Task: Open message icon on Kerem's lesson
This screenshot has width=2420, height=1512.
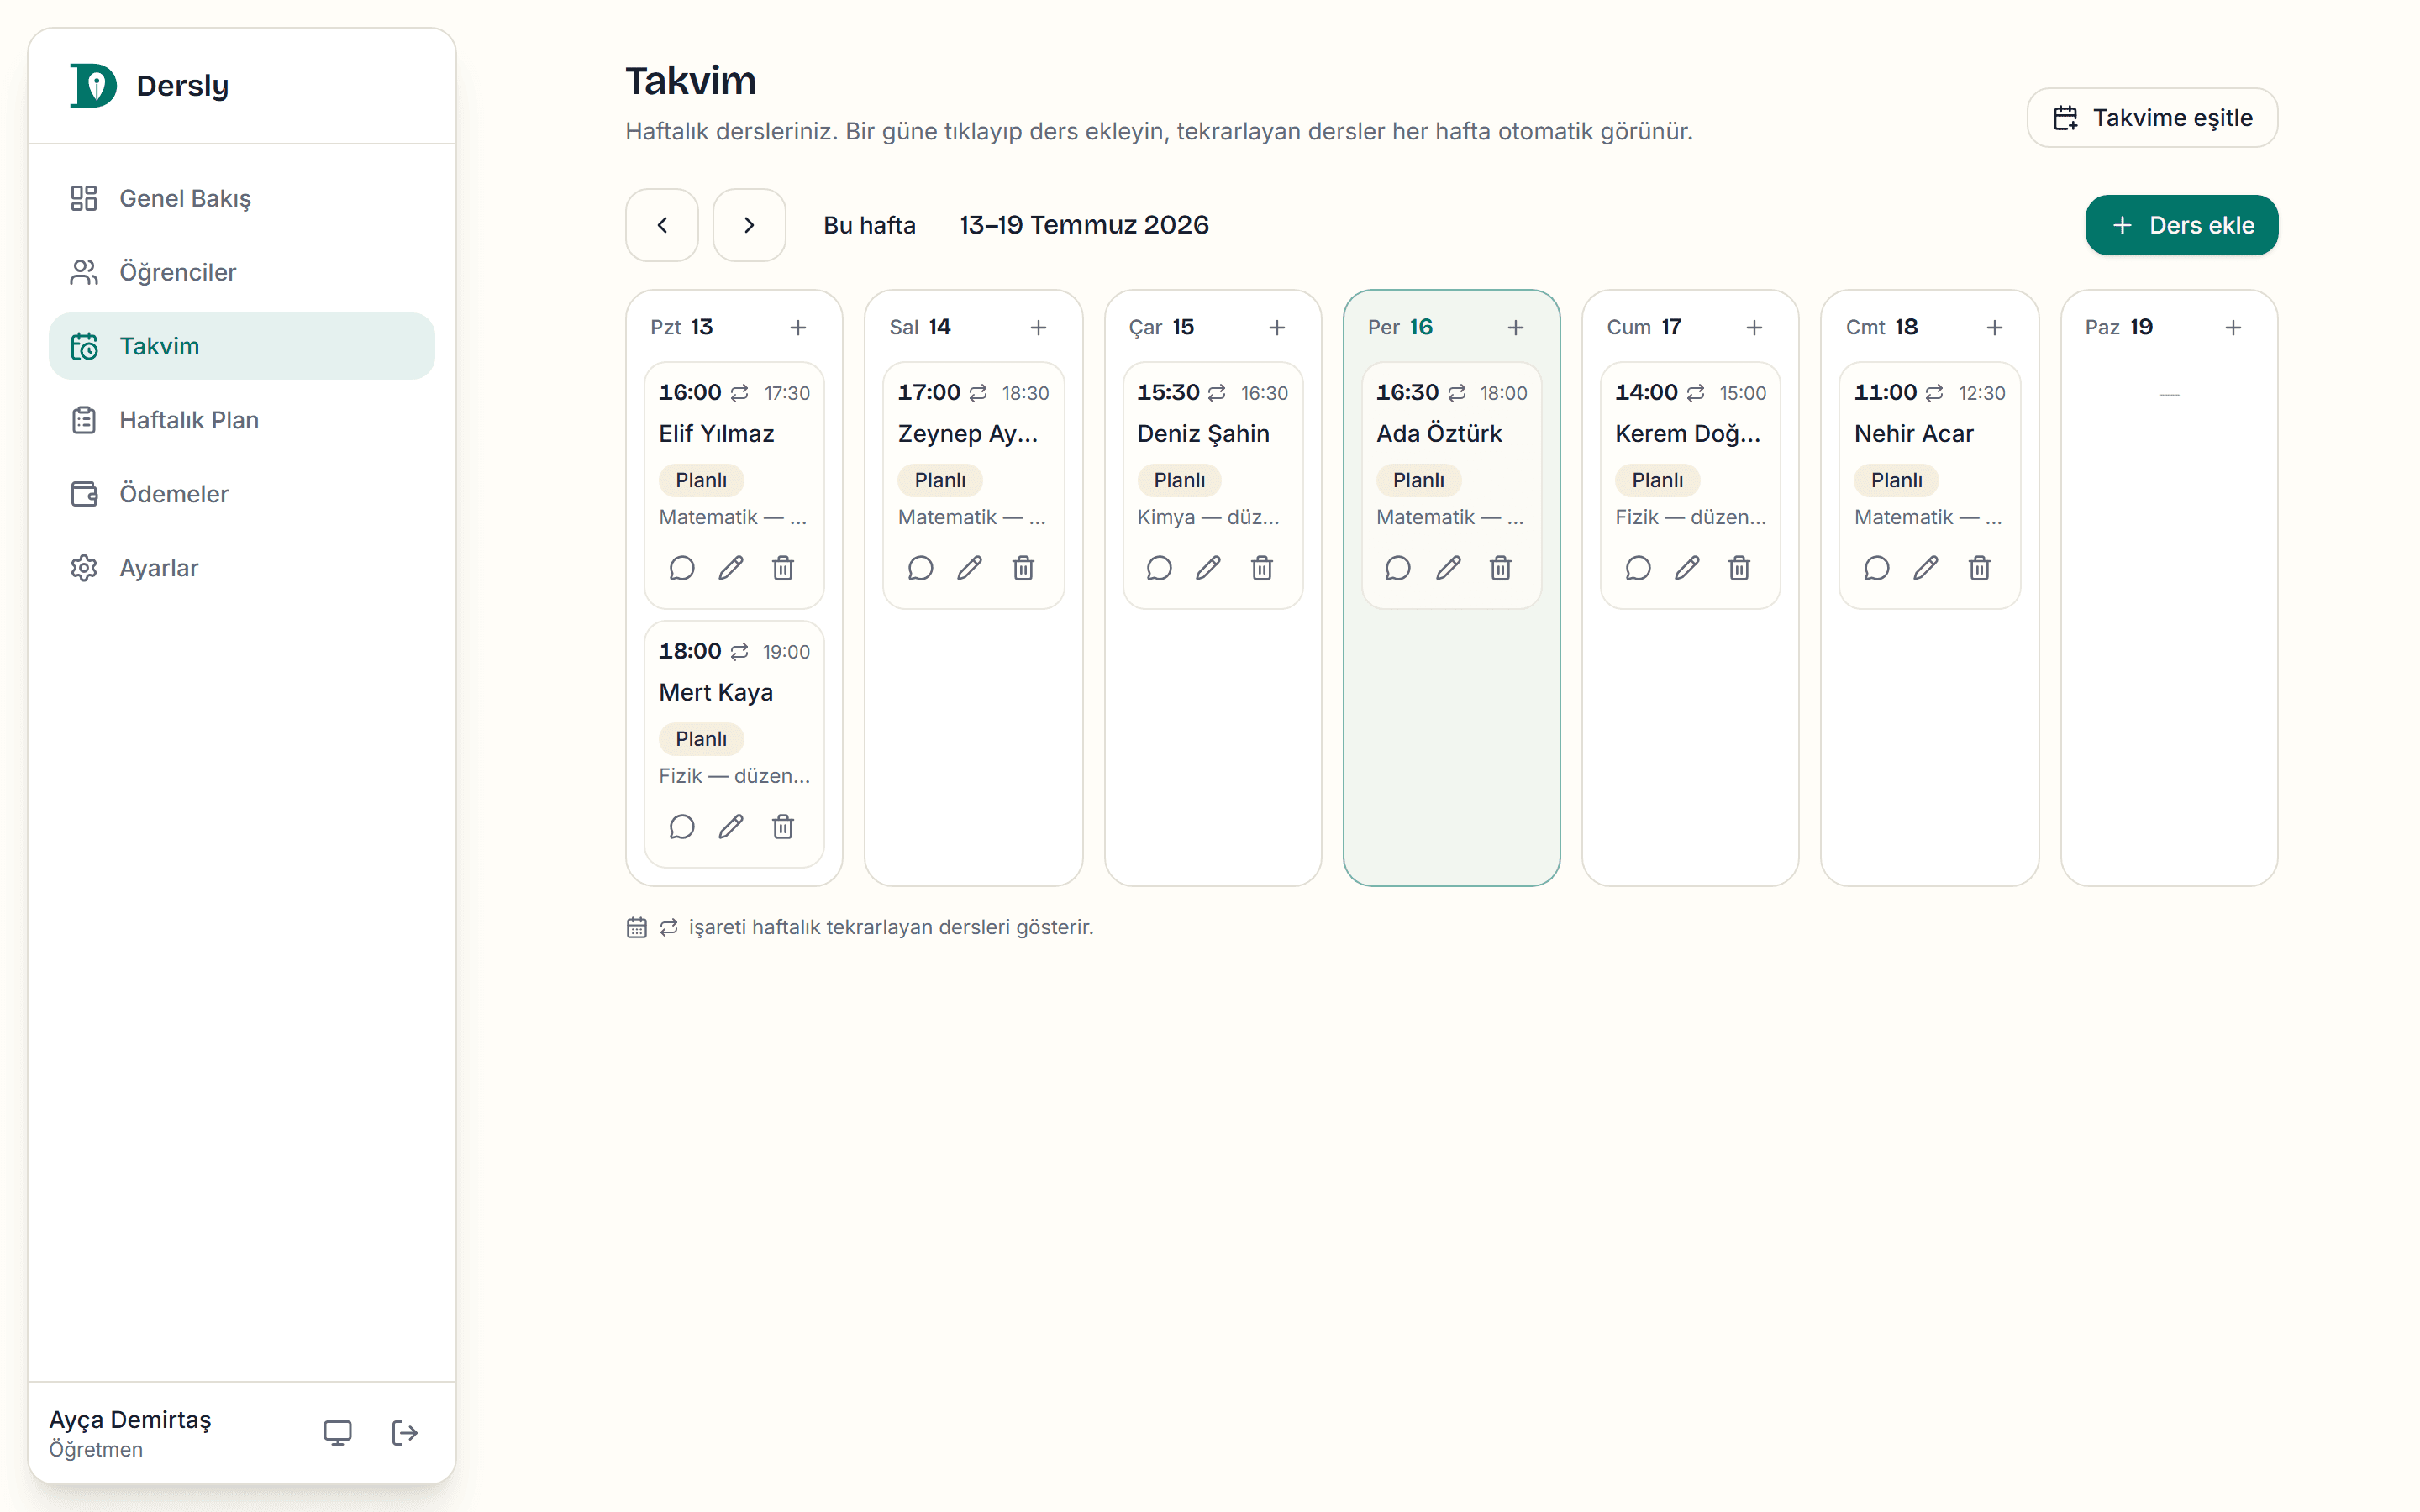Action: (1637, 568)
